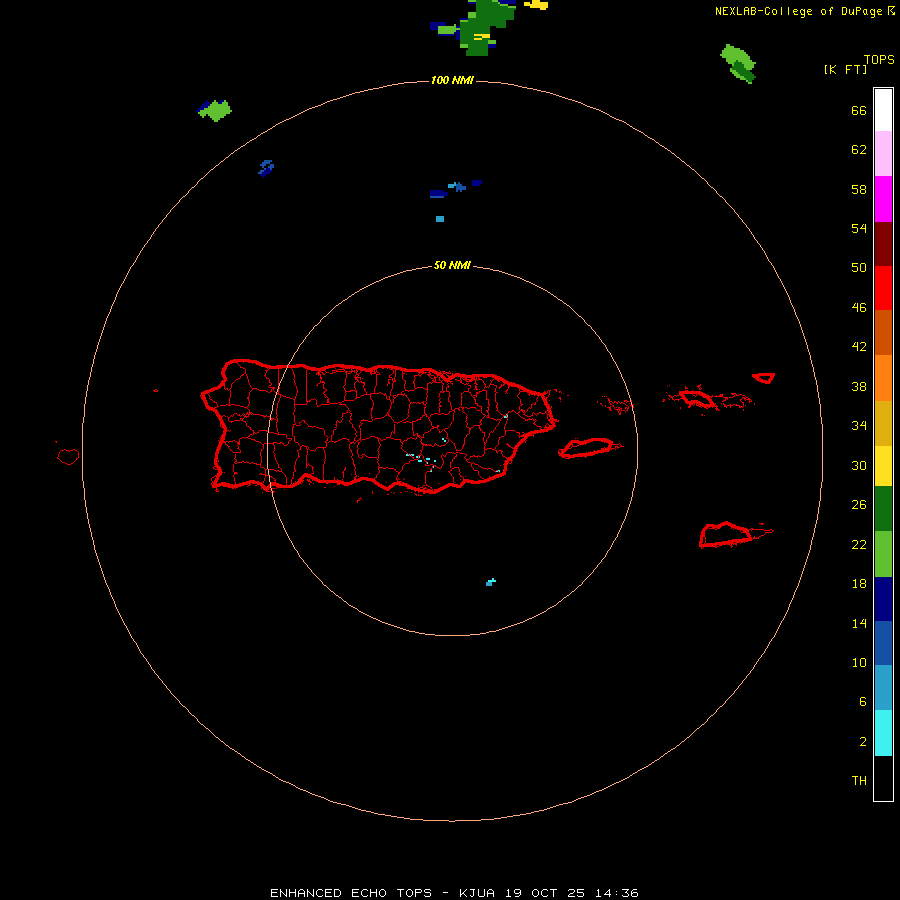Click the small light blue square echo north

440,219
